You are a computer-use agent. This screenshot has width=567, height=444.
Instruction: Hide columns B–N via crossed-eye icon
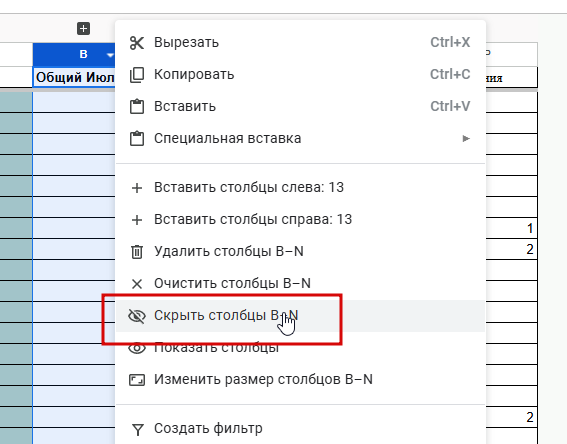click(x=137, y=316)
